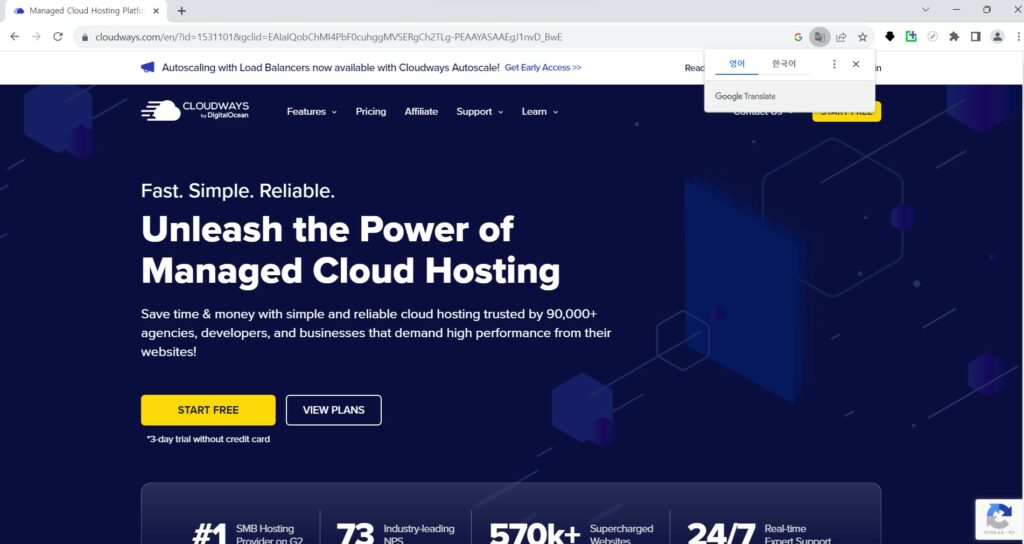
Task: Select the 한국어 tab in translate popup
Action: [x=784, y=64]
